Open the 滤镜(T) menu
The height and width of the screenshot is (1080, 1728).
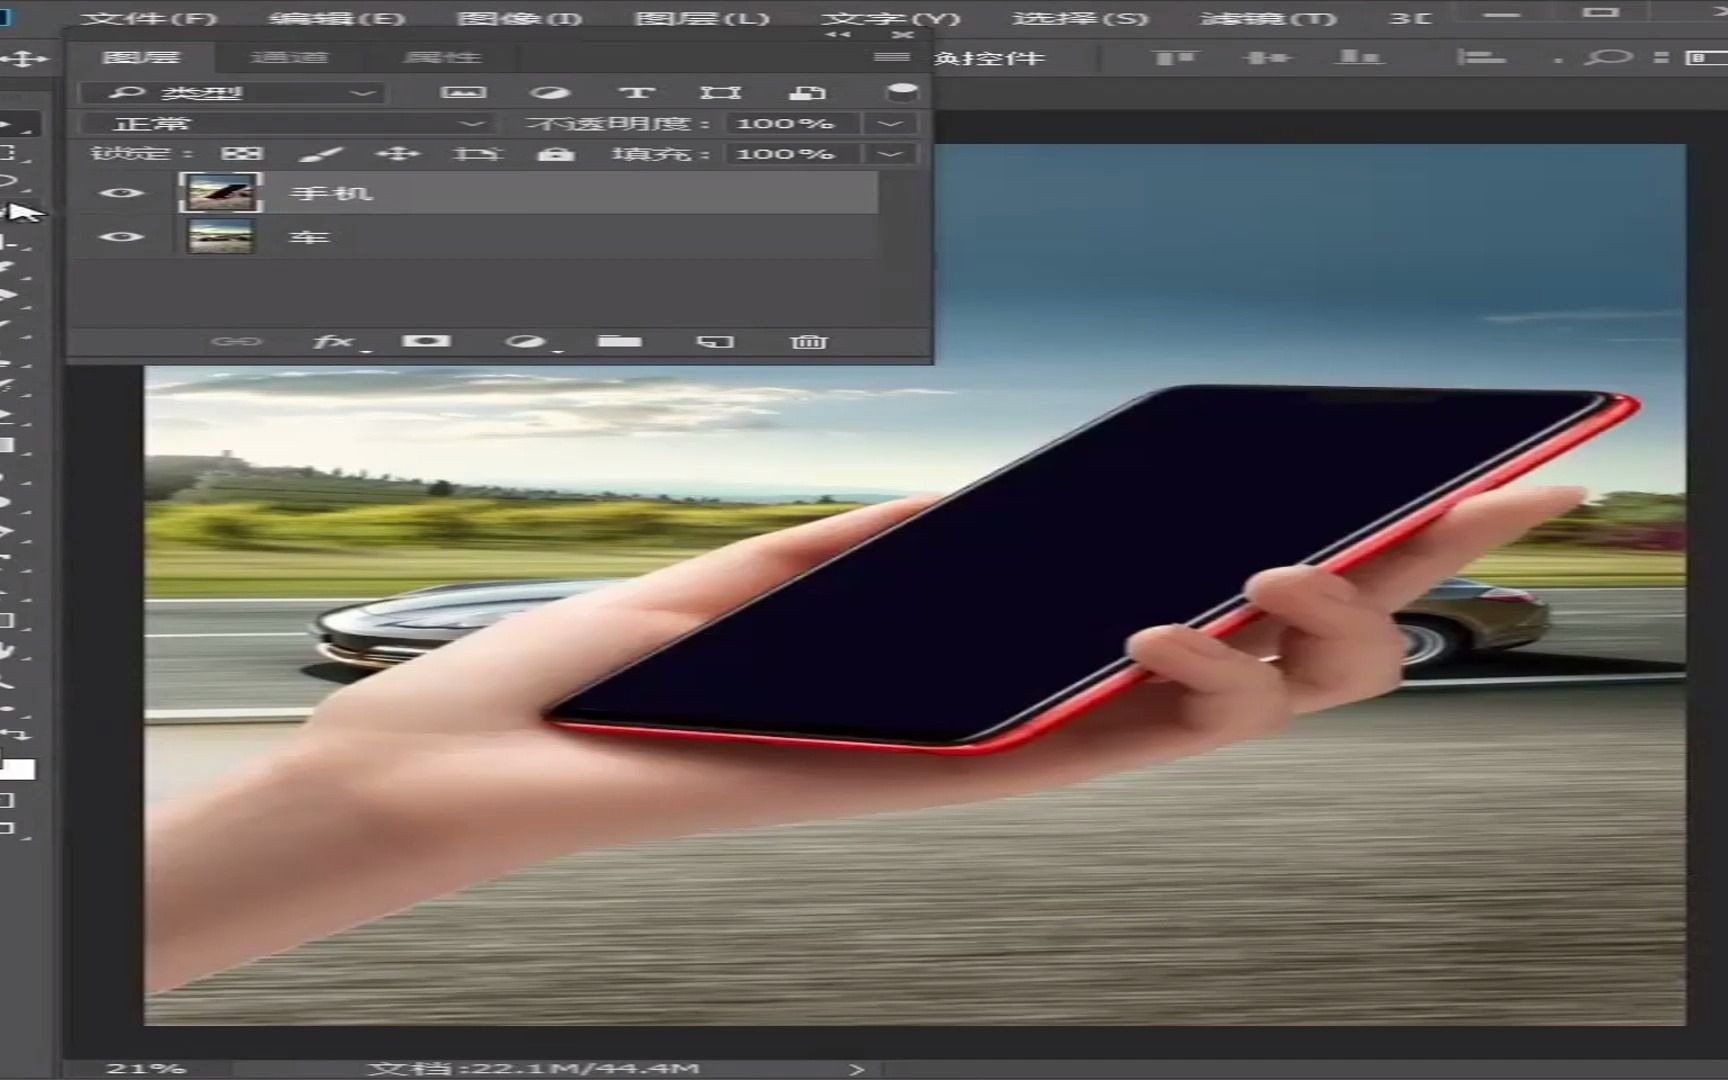(1268, 18)
